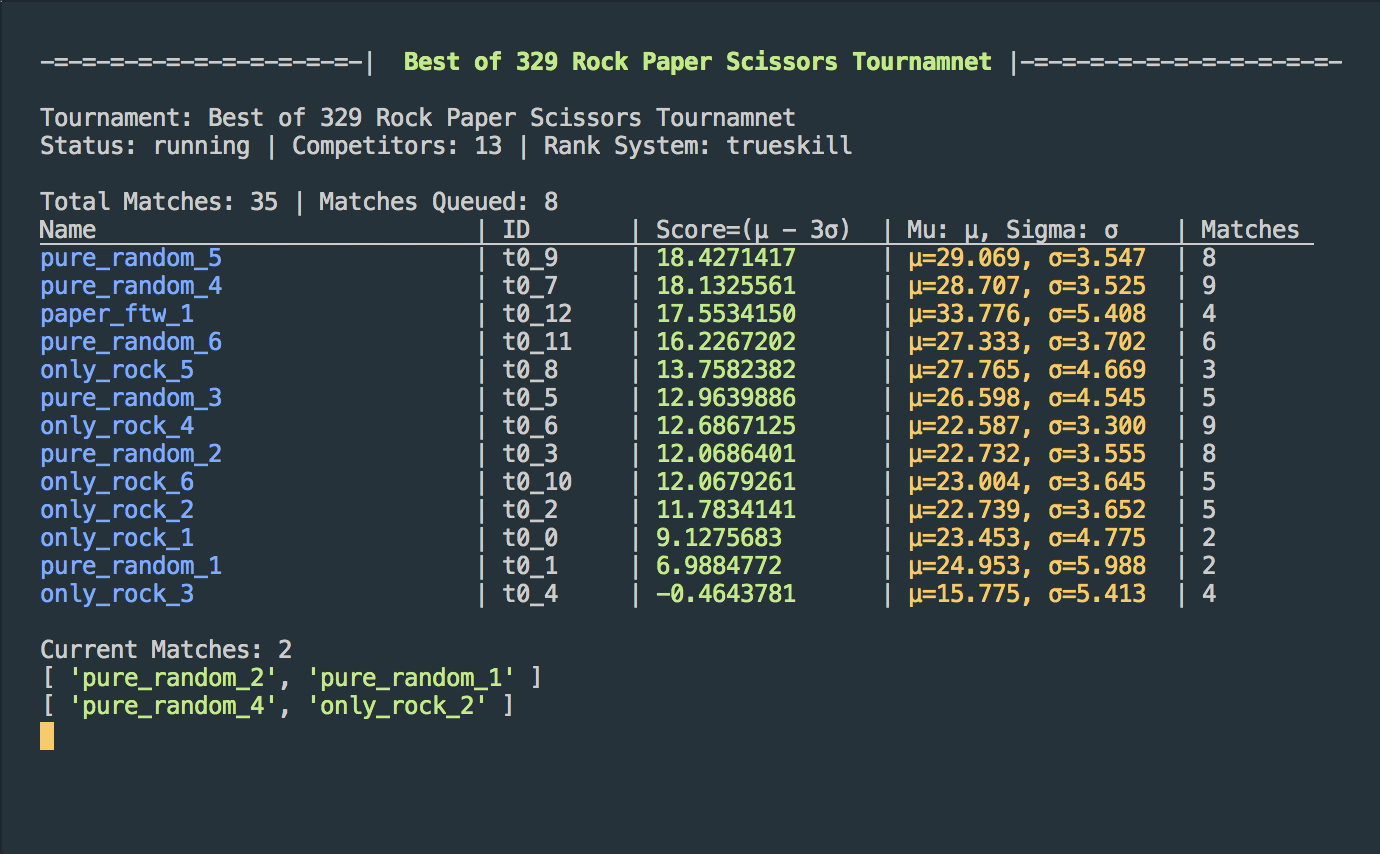Screen dimensions: 1380x854
Task: Click the score value 13.7582382
Action: pos(726,370)
